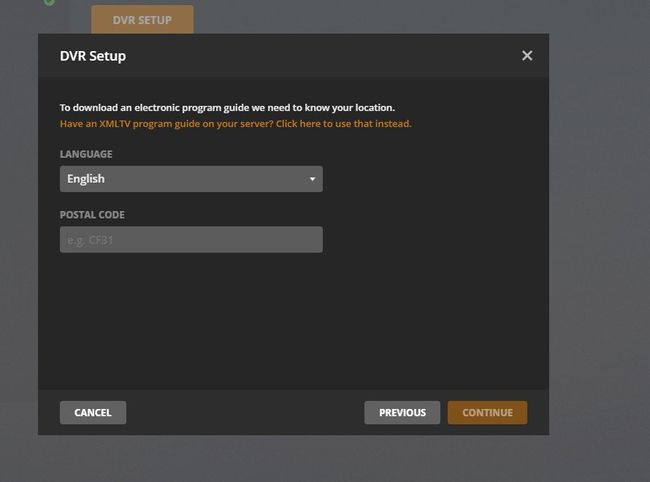Image resolution: width=650 pixels, height=482 pixels.
Task: Go back with the Previous button
Action: (x=402, y=412)
